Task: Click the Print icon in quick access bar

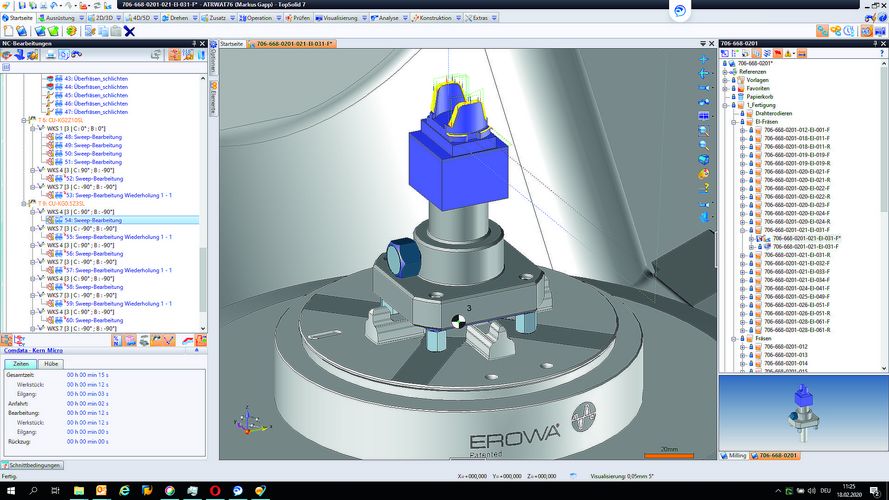Action: (x=43, y=5)
